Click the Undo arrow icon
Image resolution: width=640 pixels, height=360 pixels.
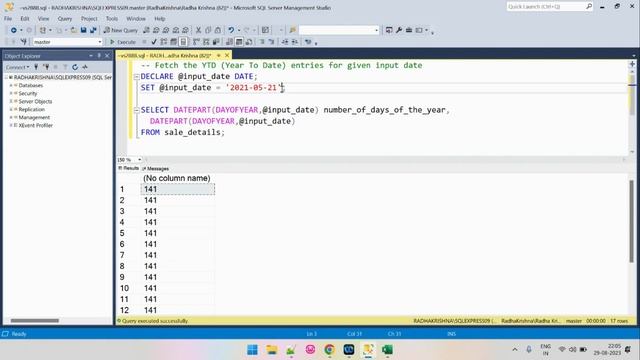pyautogui.click(x=231, y=30)
